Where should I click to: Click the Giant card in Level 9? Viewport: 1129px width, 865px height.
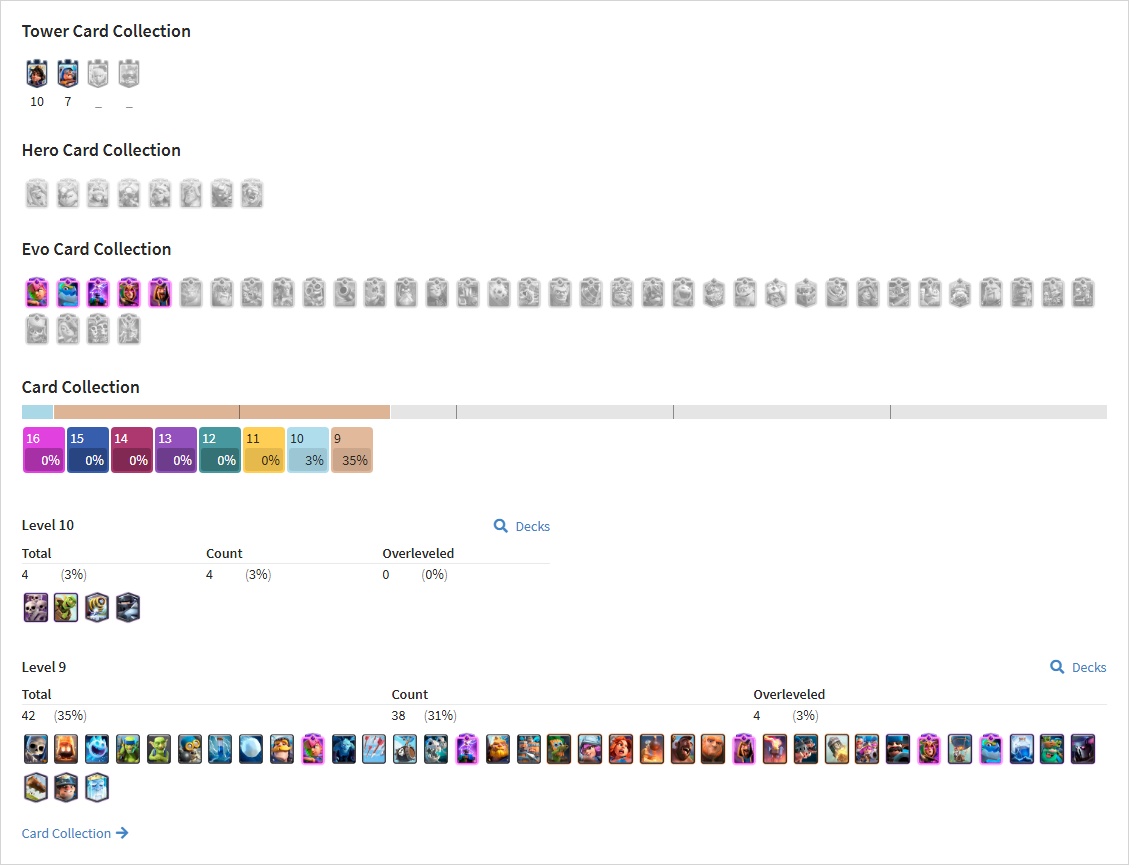tap(713, 749)
